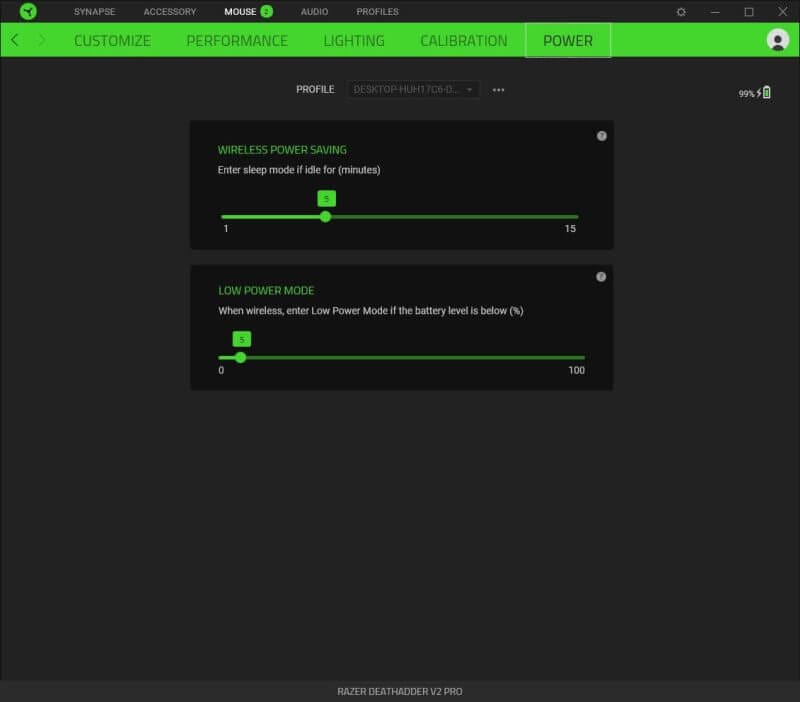Go to the Calibration tab

(464, 41)
